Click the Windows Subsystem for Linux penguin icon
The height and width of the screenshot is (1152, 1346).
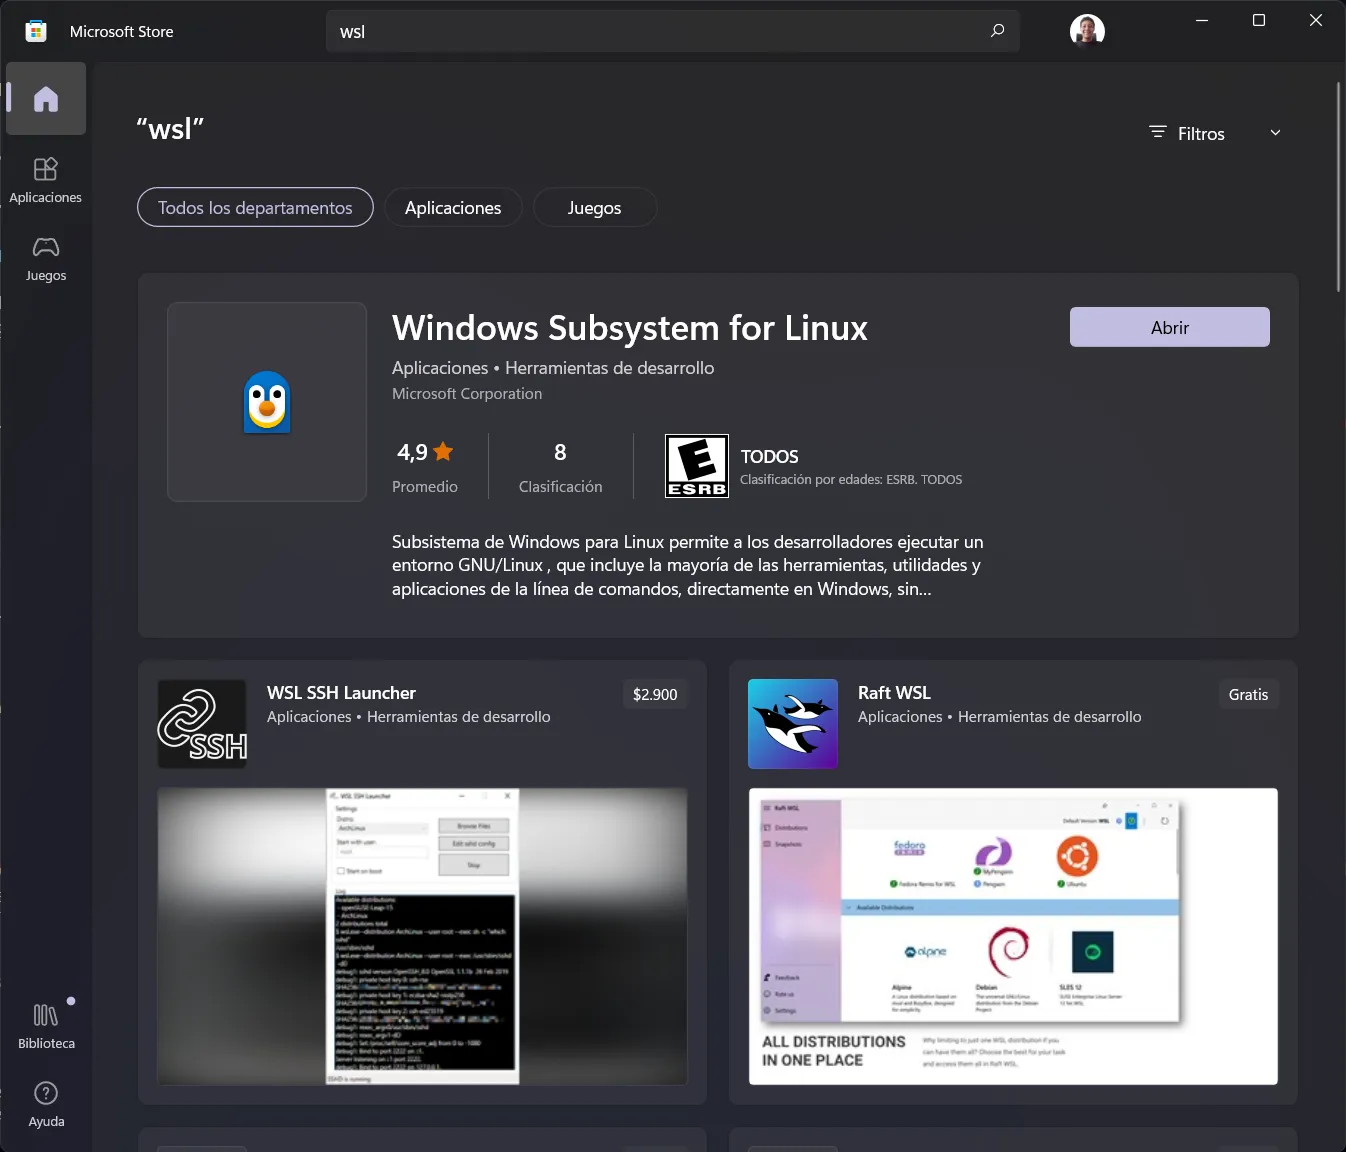coord(267,402)
